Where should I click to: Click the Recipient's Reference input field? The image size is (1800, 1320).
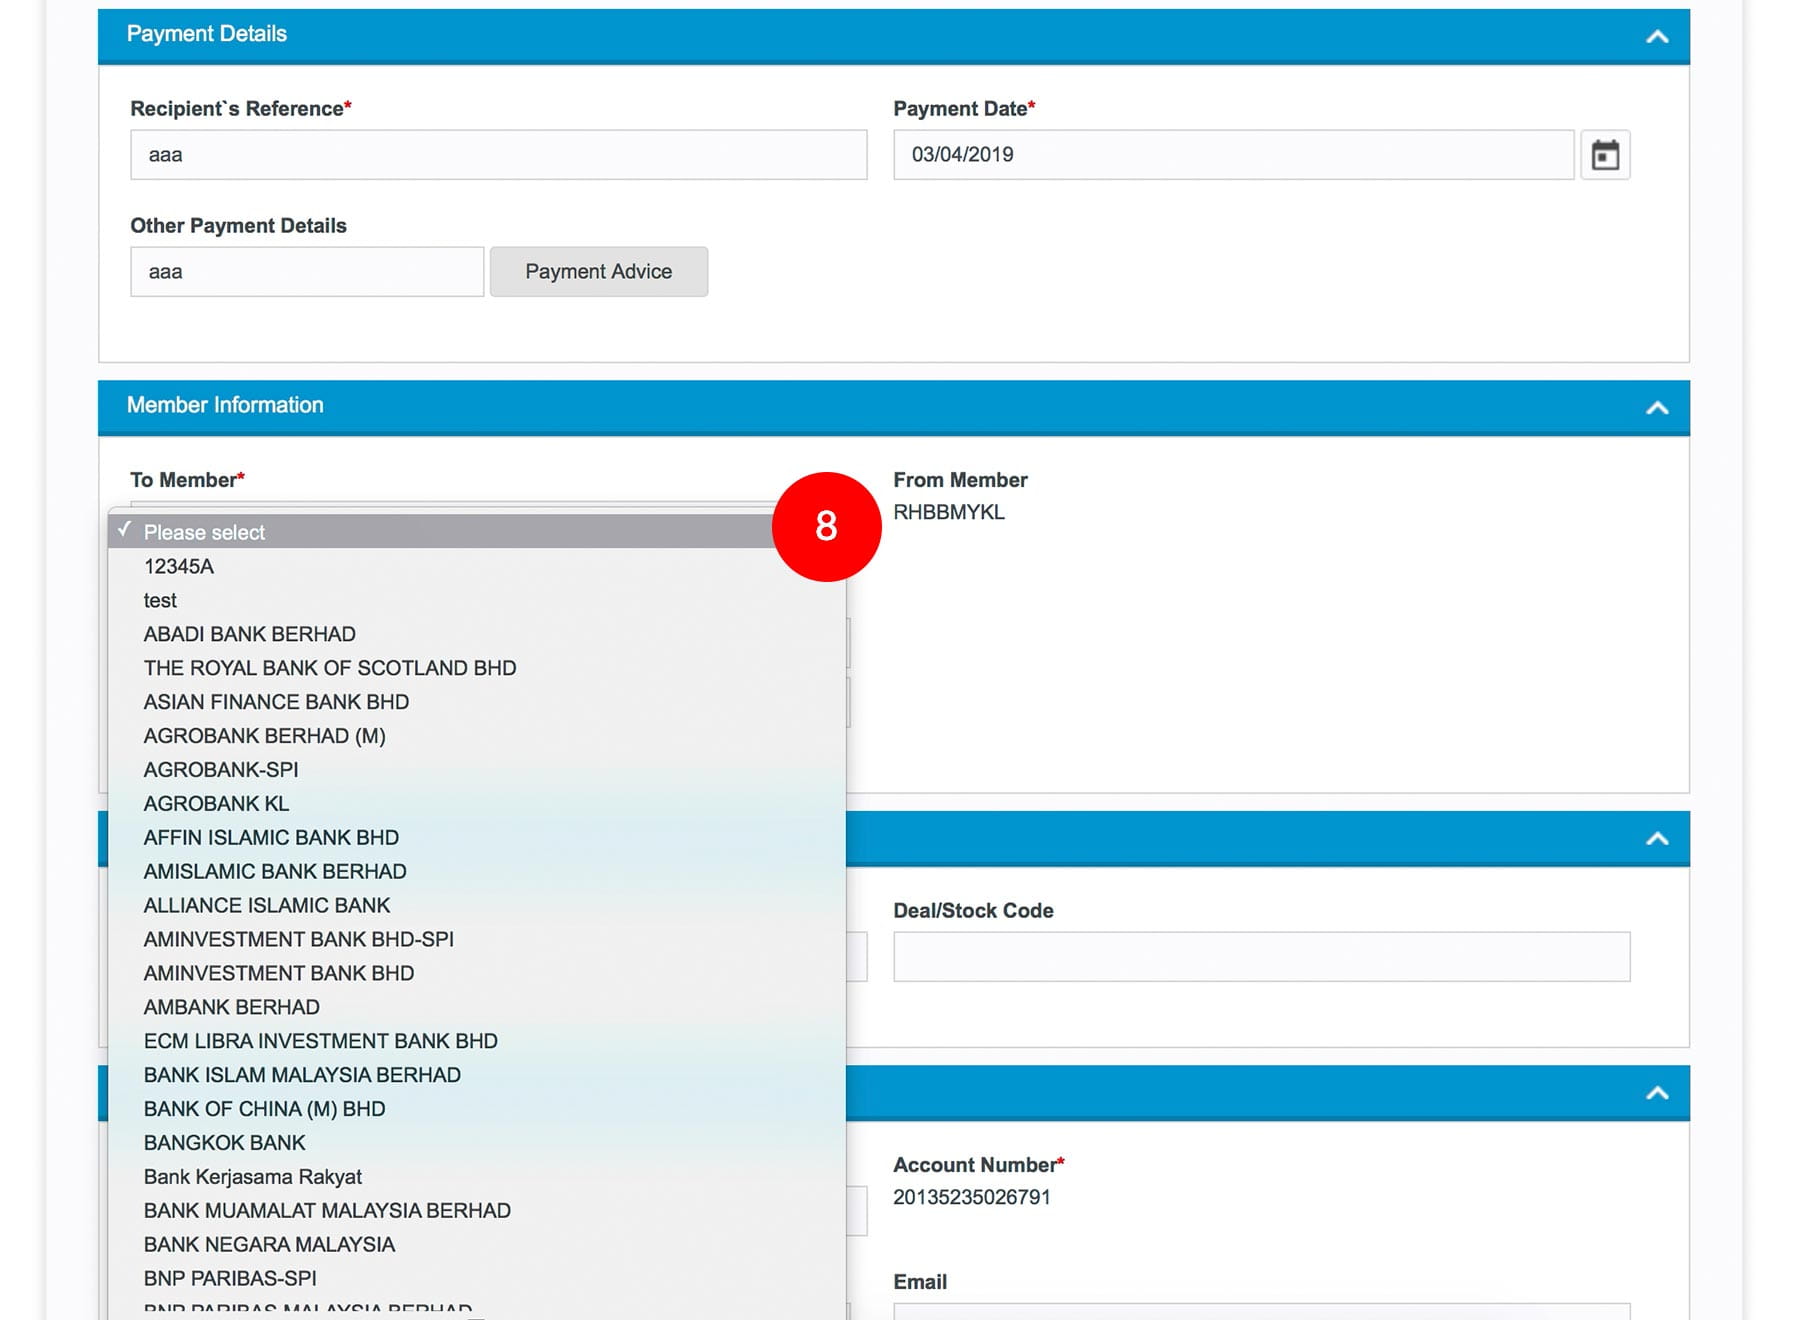(x=498, y=155)
